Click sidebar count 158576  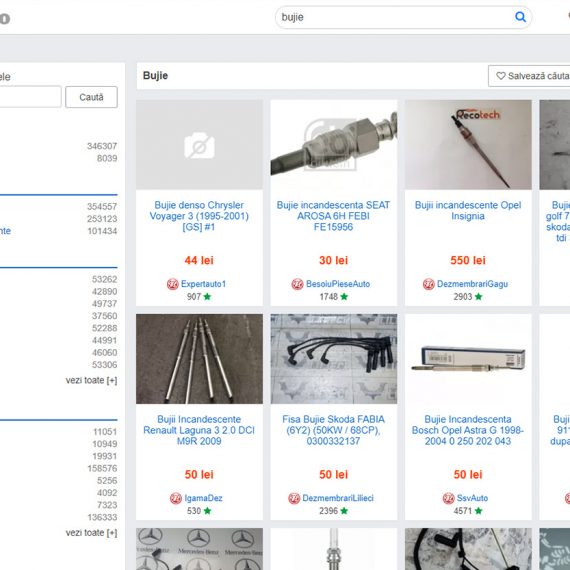tap(102, 468)
